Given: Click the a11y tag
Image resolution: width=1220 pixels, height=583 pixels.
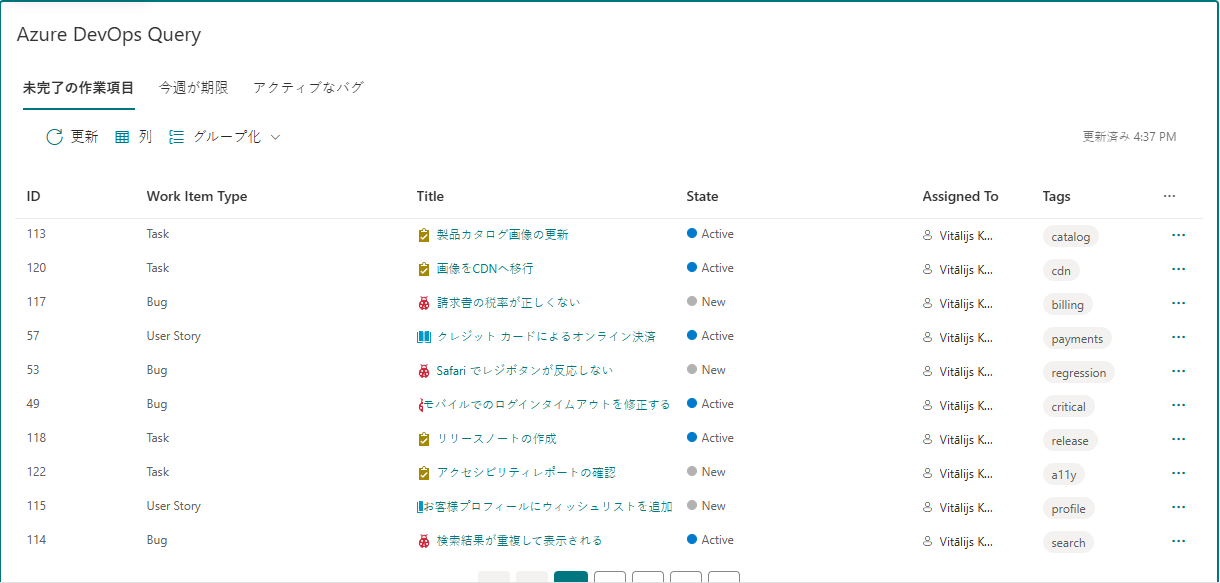Looking at the screenshot, I should (x=1063, y=475).
